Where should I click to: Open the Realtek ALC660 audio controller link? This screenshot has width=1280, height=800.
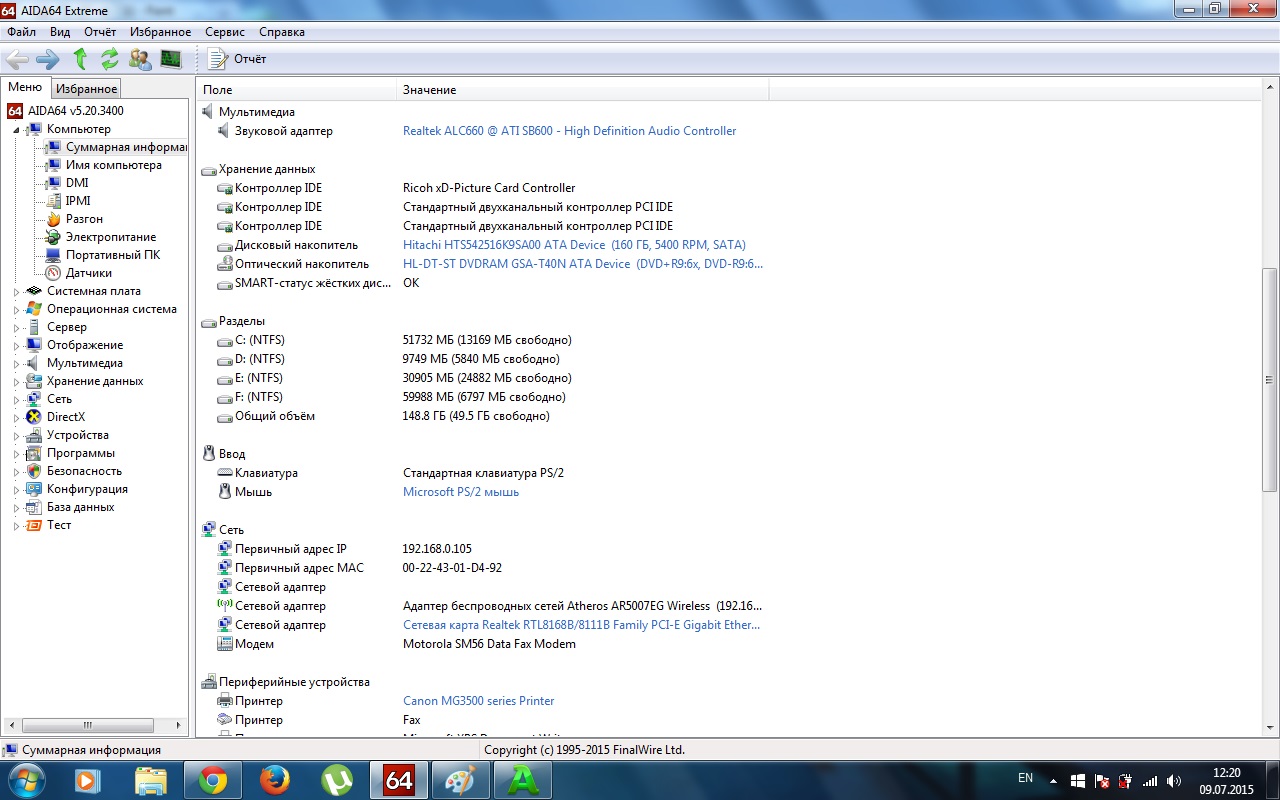pyautogui.click(x=569, y=131)
